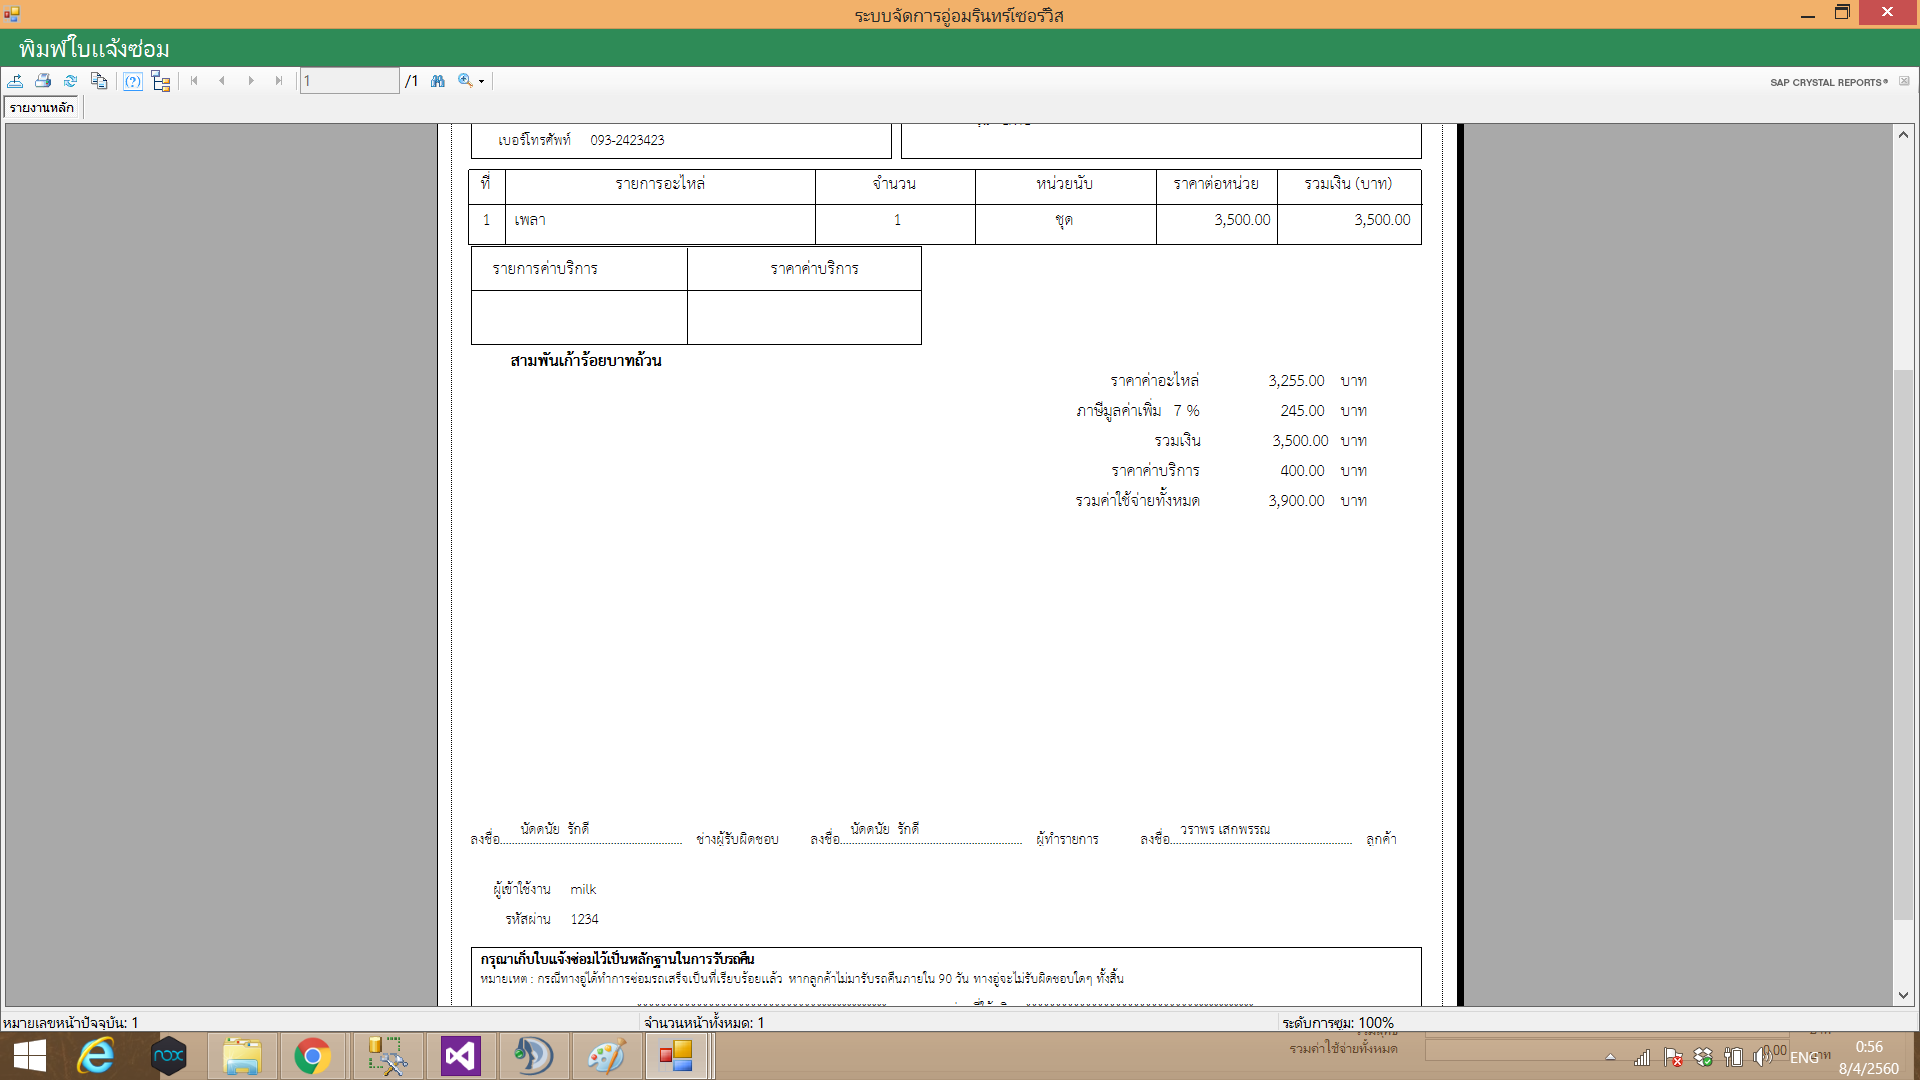This screenshot has height=1080, width=1920.
Task: Click the Export Report icon
Action: 16,81
